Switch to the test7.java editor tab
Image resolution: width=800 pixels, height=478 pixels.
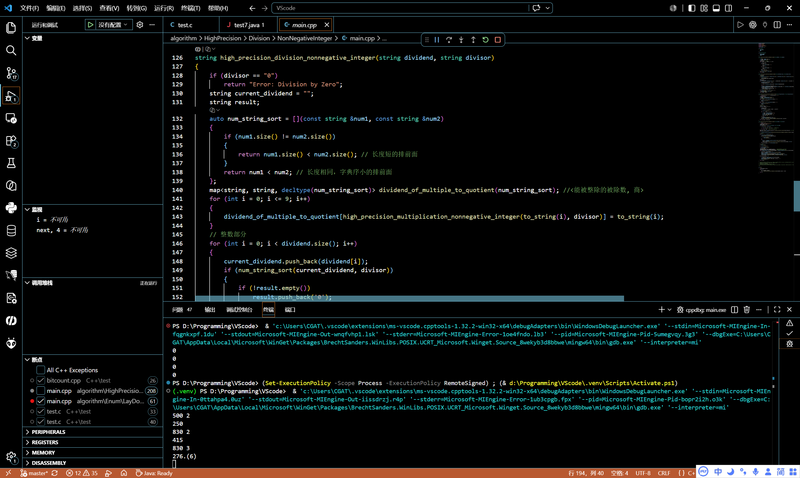(x=246, y=24)
